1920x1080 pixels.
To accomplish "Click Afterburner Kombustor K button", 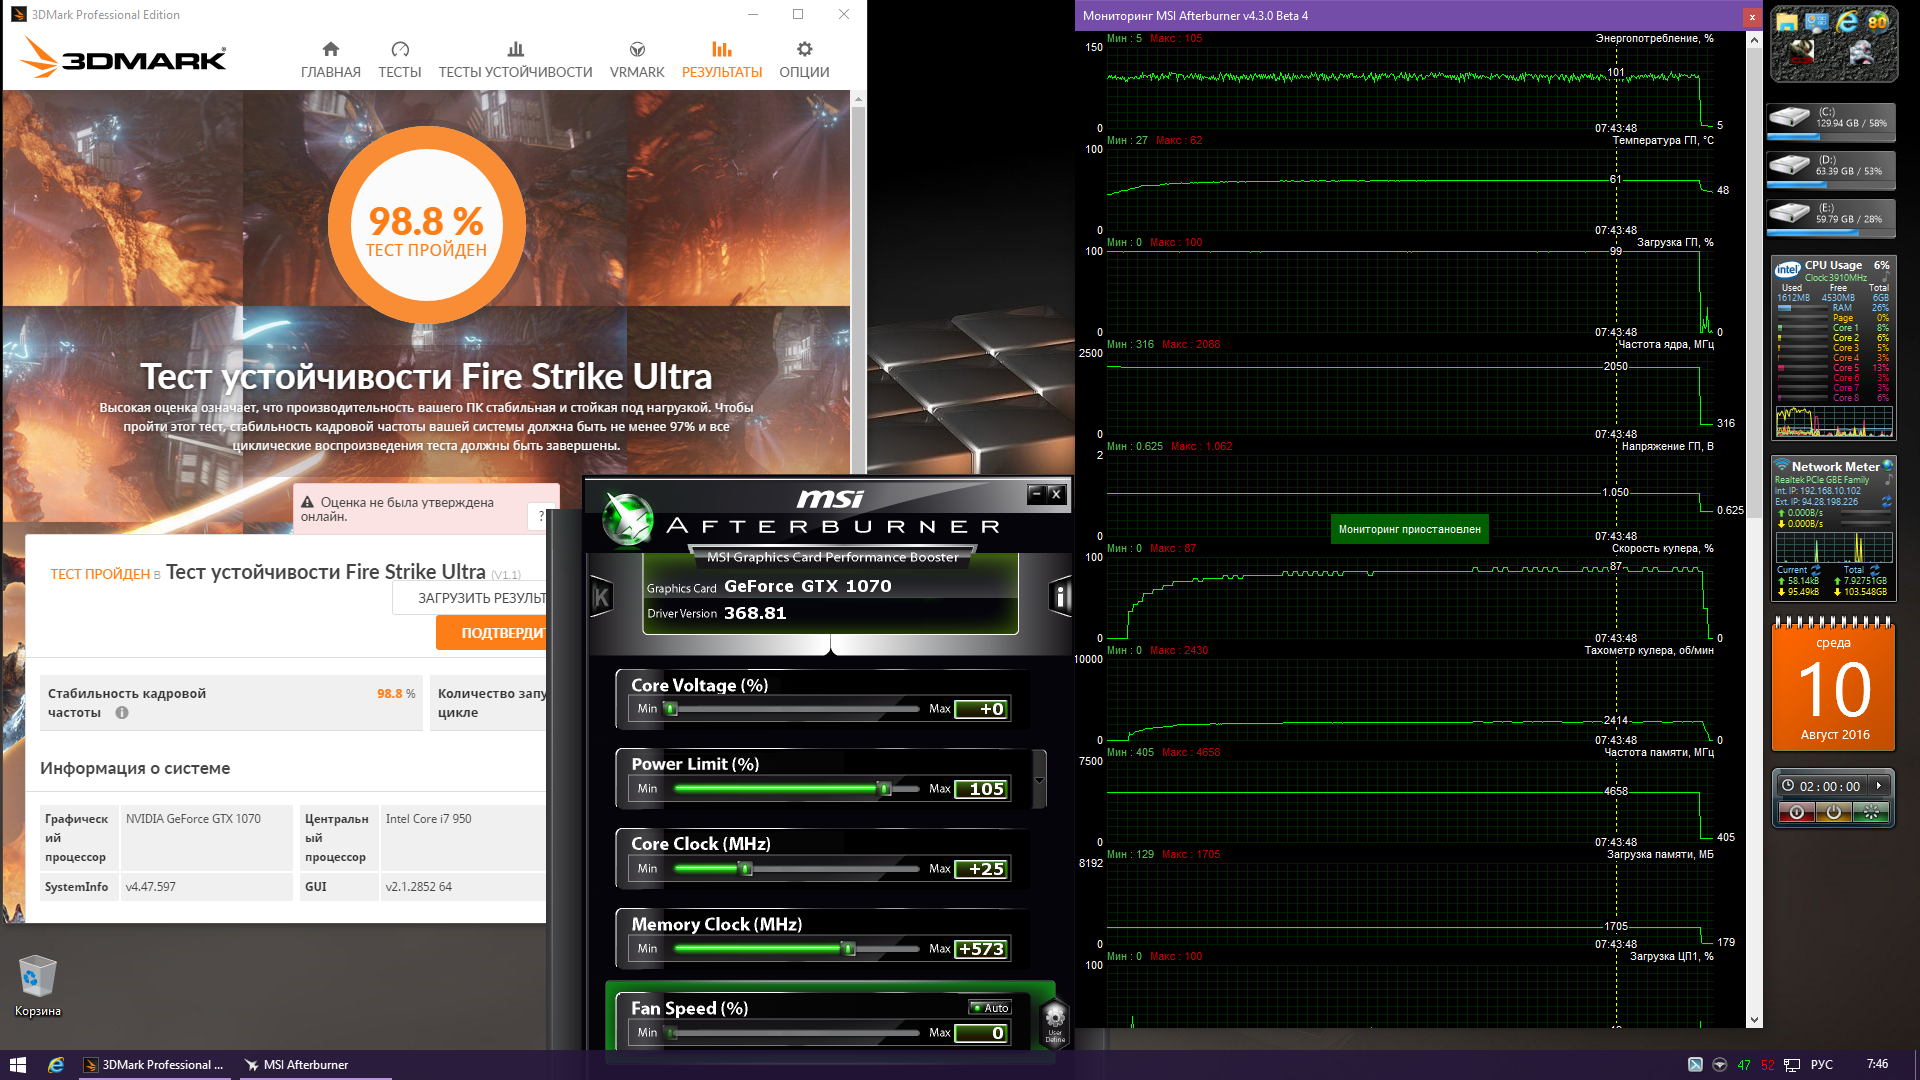I will [x=601, y=598].
